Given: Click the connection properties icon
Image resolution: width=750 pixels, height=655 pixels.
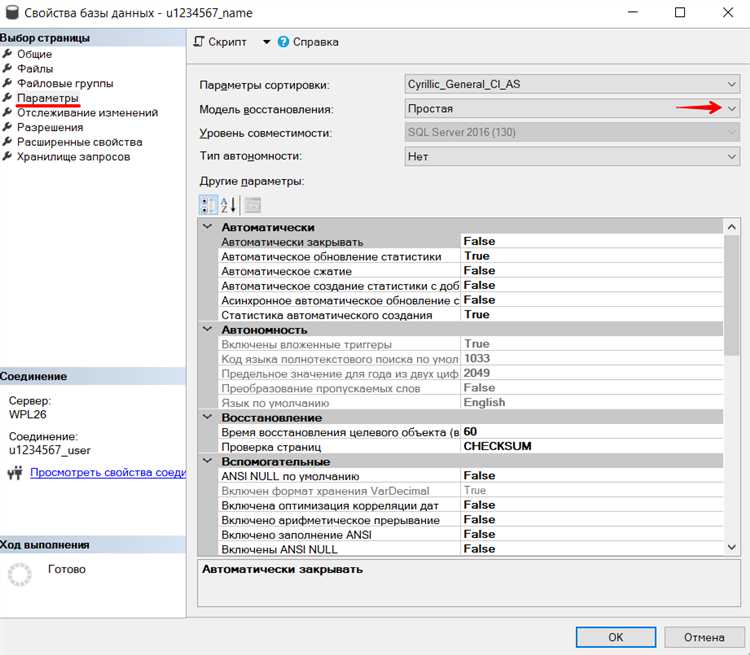Looking at the screenshot, I should pyautogui.click(x=15, y=473).
